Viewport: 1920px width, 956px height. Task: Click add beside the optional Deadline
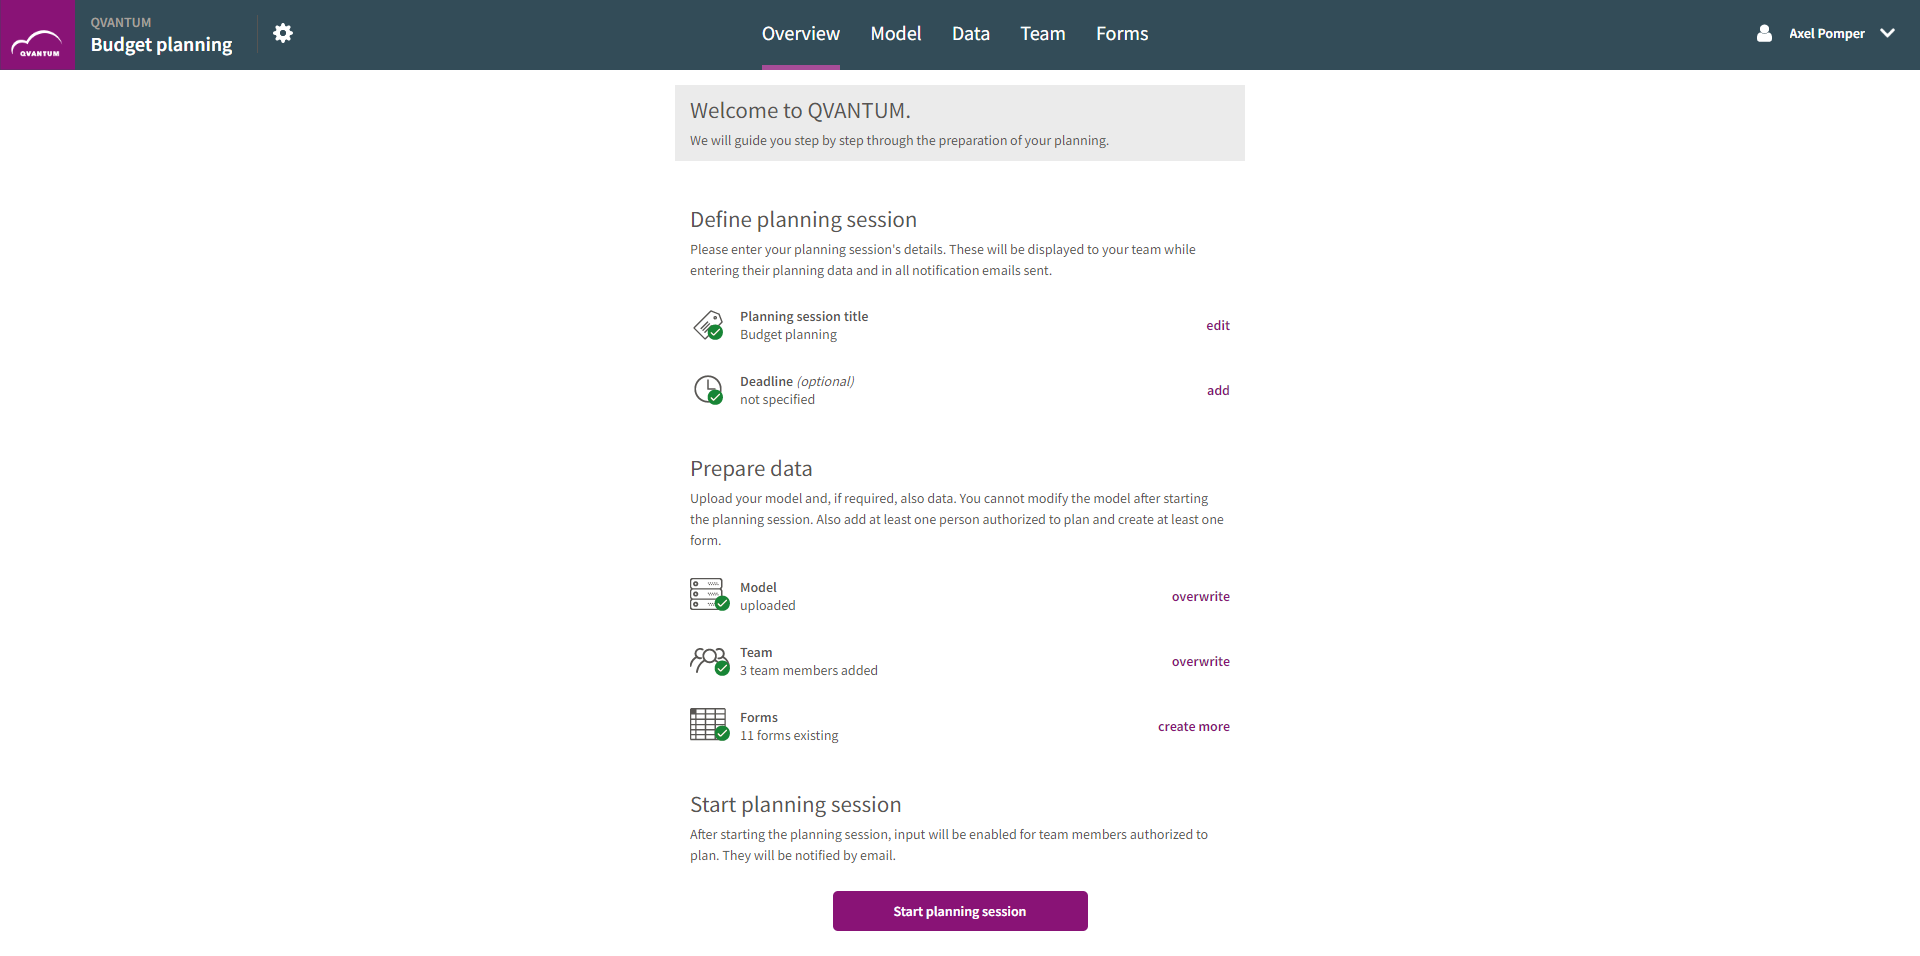pyautogui.click(x=1217, y=390)
